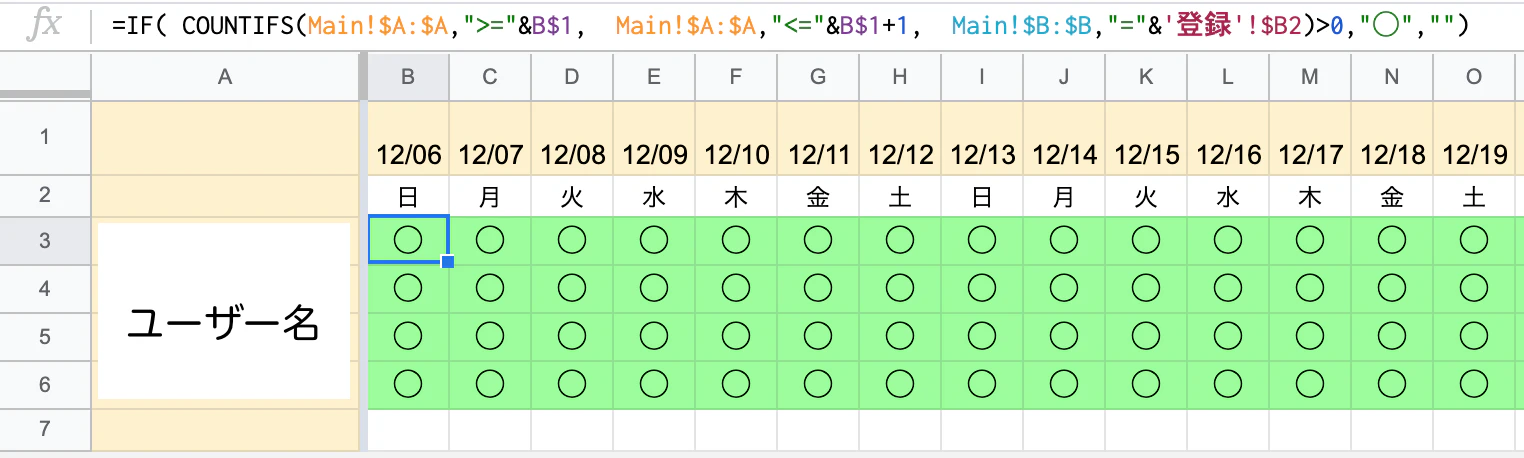Select column N header
The width and height of the screenshot is (1524, 458).
pyautogui.click(x=1392, y=76)
